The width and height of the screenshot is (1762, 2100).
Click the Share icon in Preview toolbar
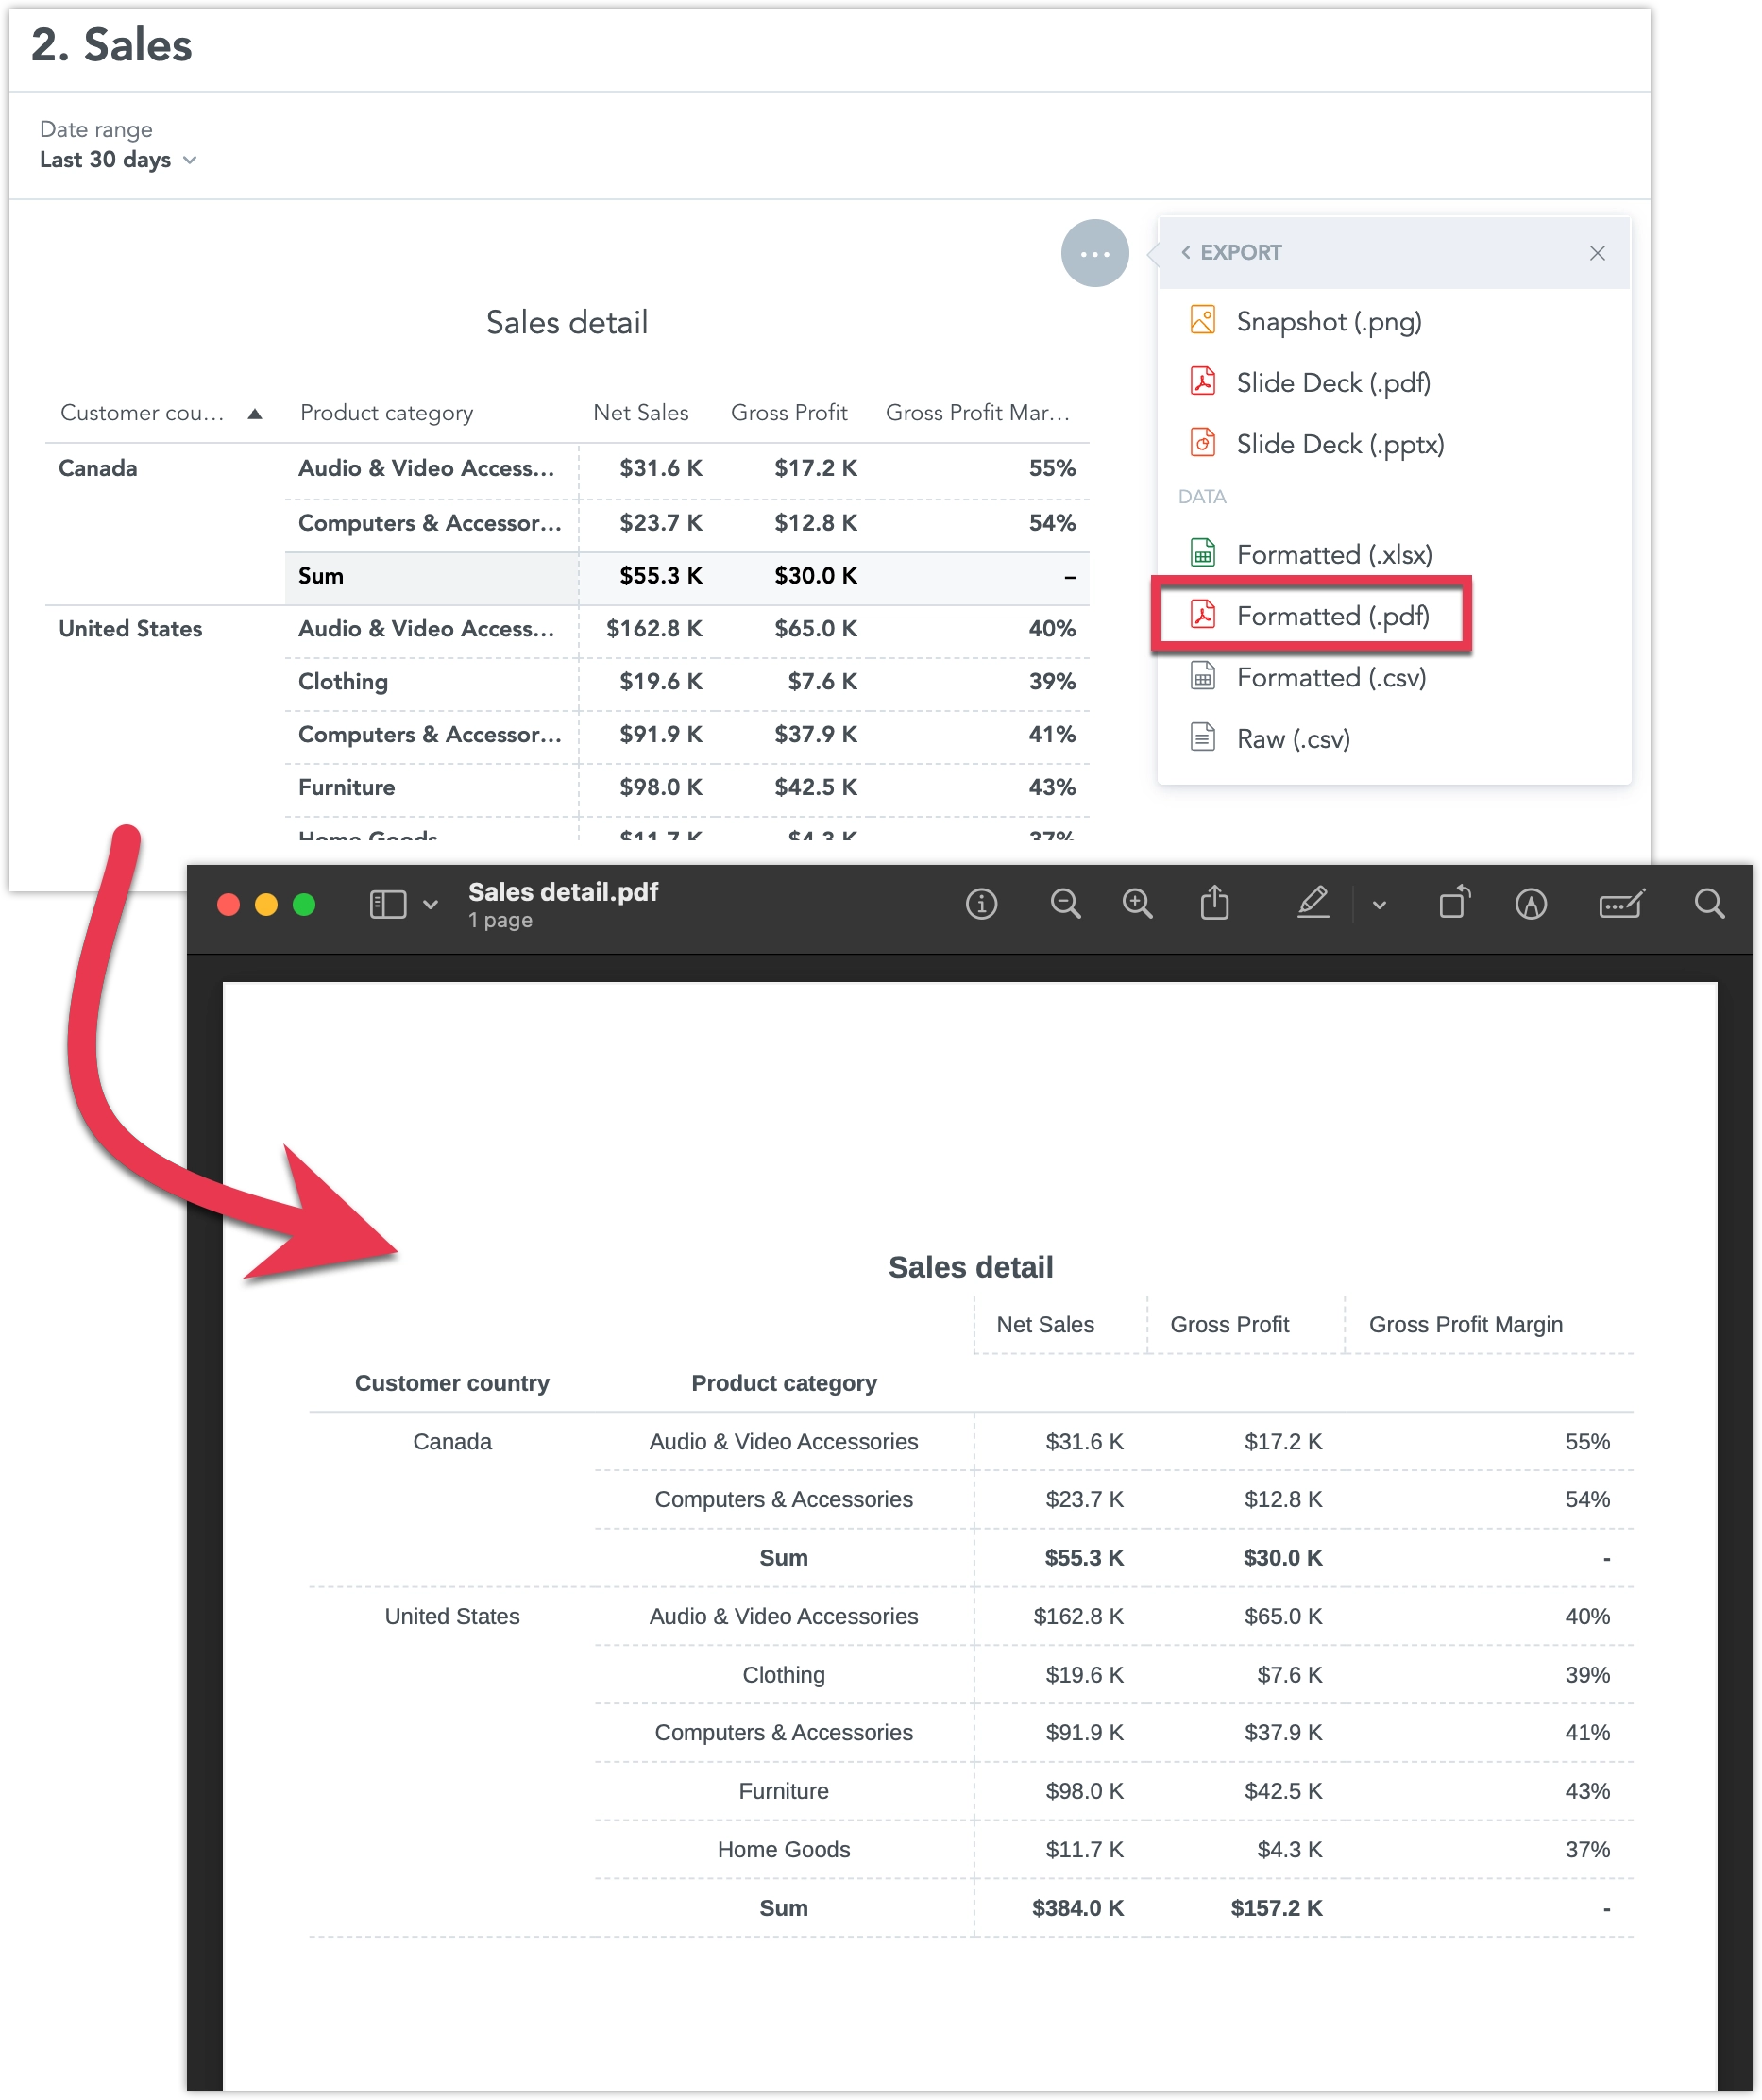(1214, 903)
